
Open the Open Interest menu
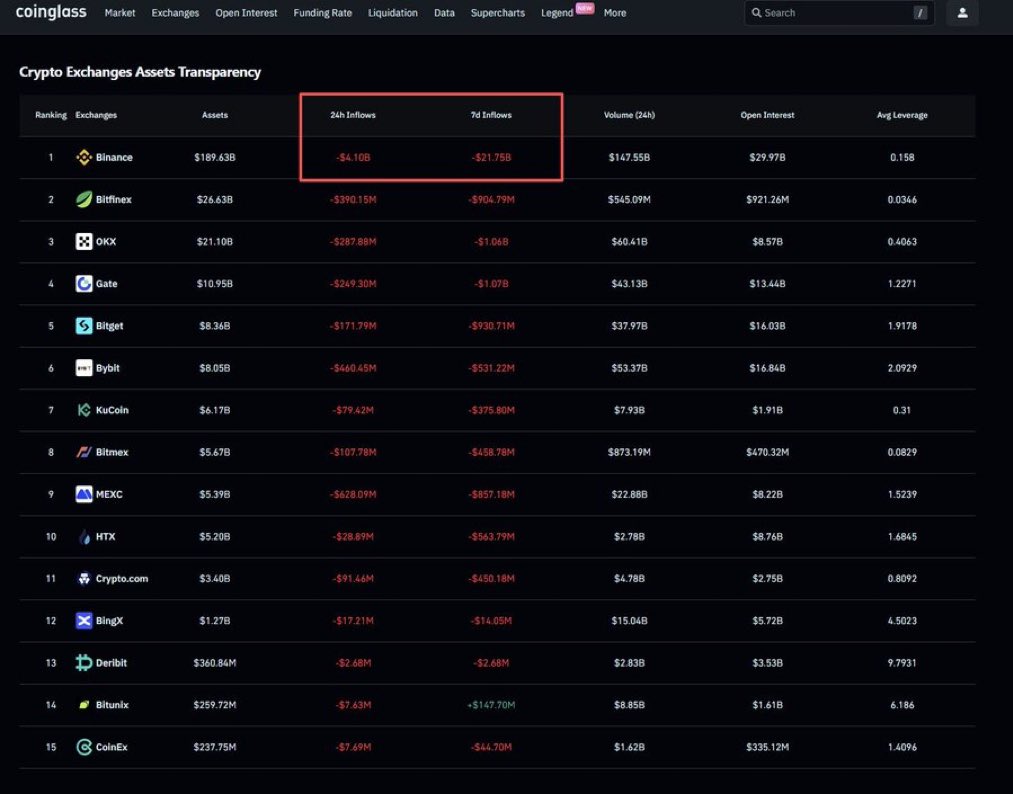(x=246, y=13)
